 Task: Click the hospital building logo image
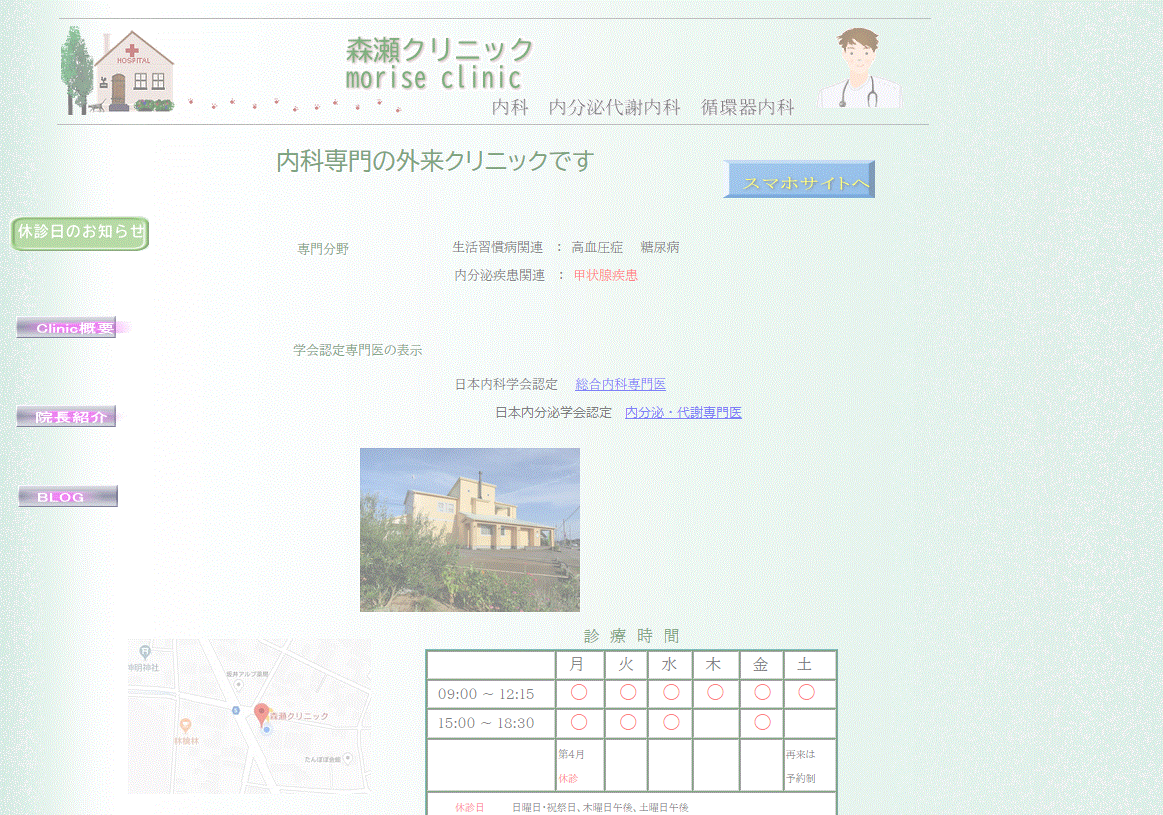118,71
